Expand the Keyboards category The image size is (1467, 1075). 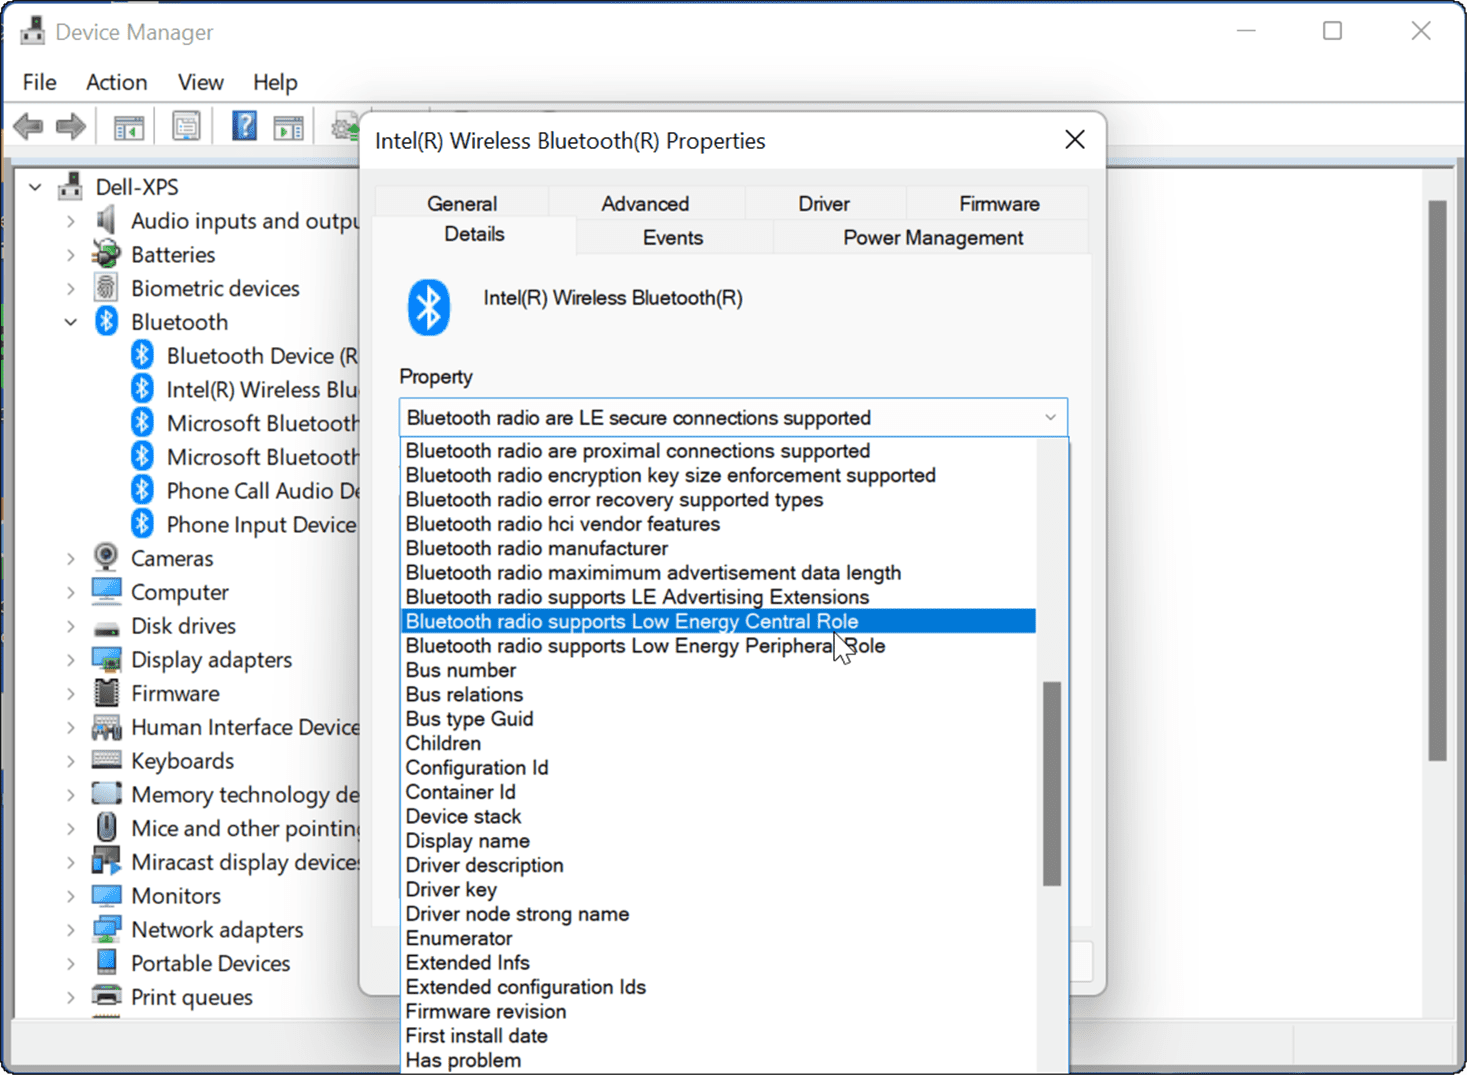pos(70,760)
